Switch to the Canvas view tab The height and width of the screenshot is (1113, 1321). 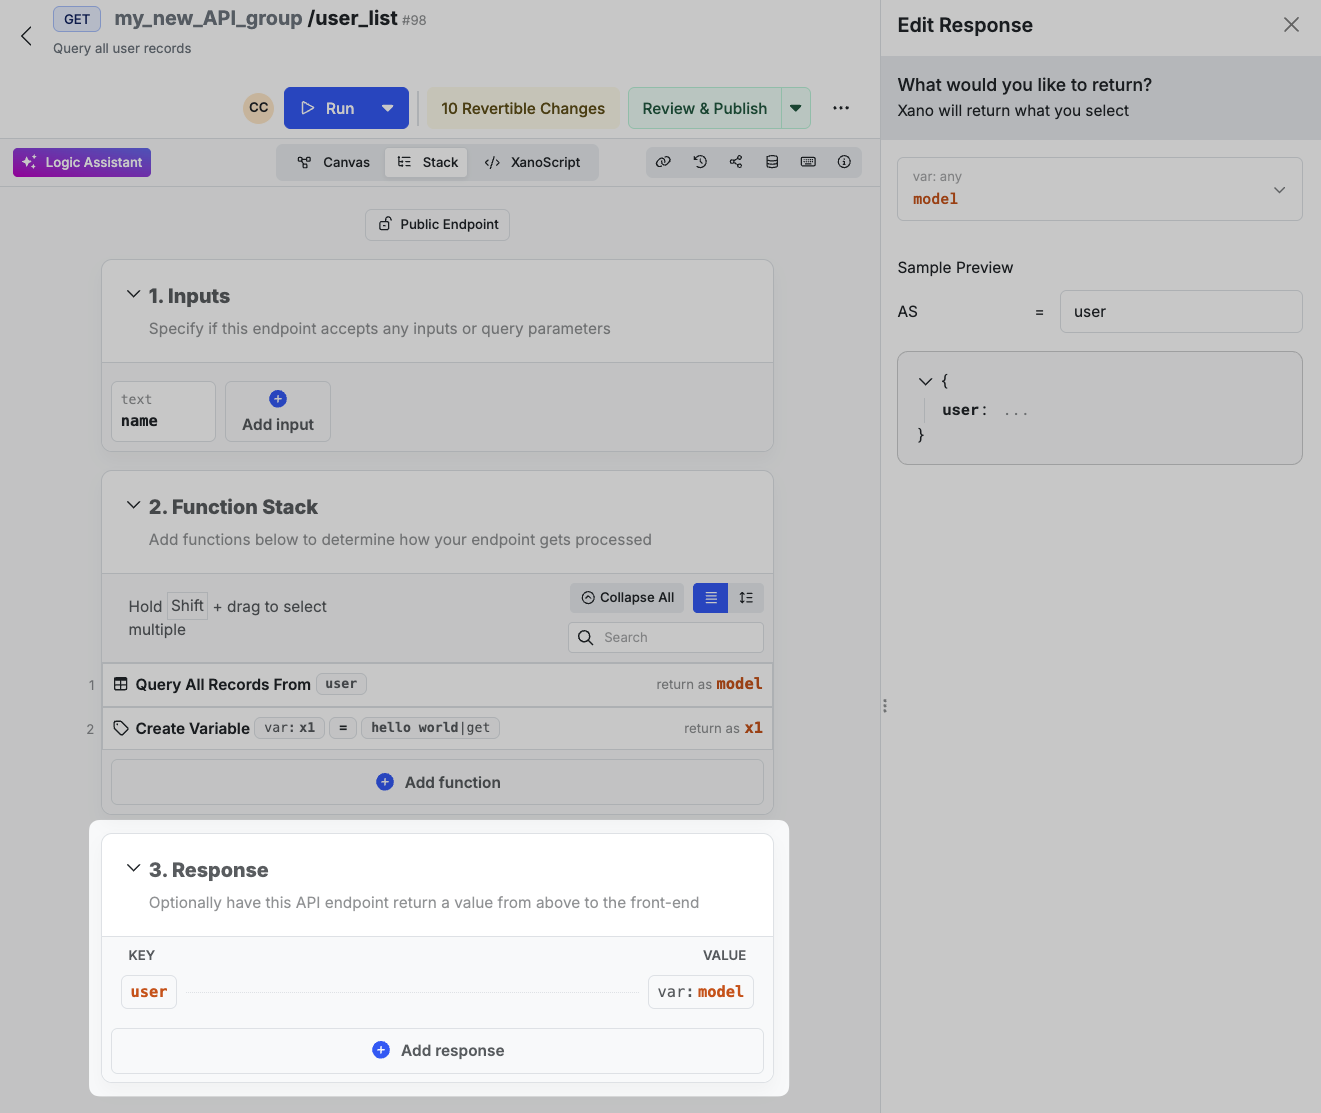(x=334, y=162)
